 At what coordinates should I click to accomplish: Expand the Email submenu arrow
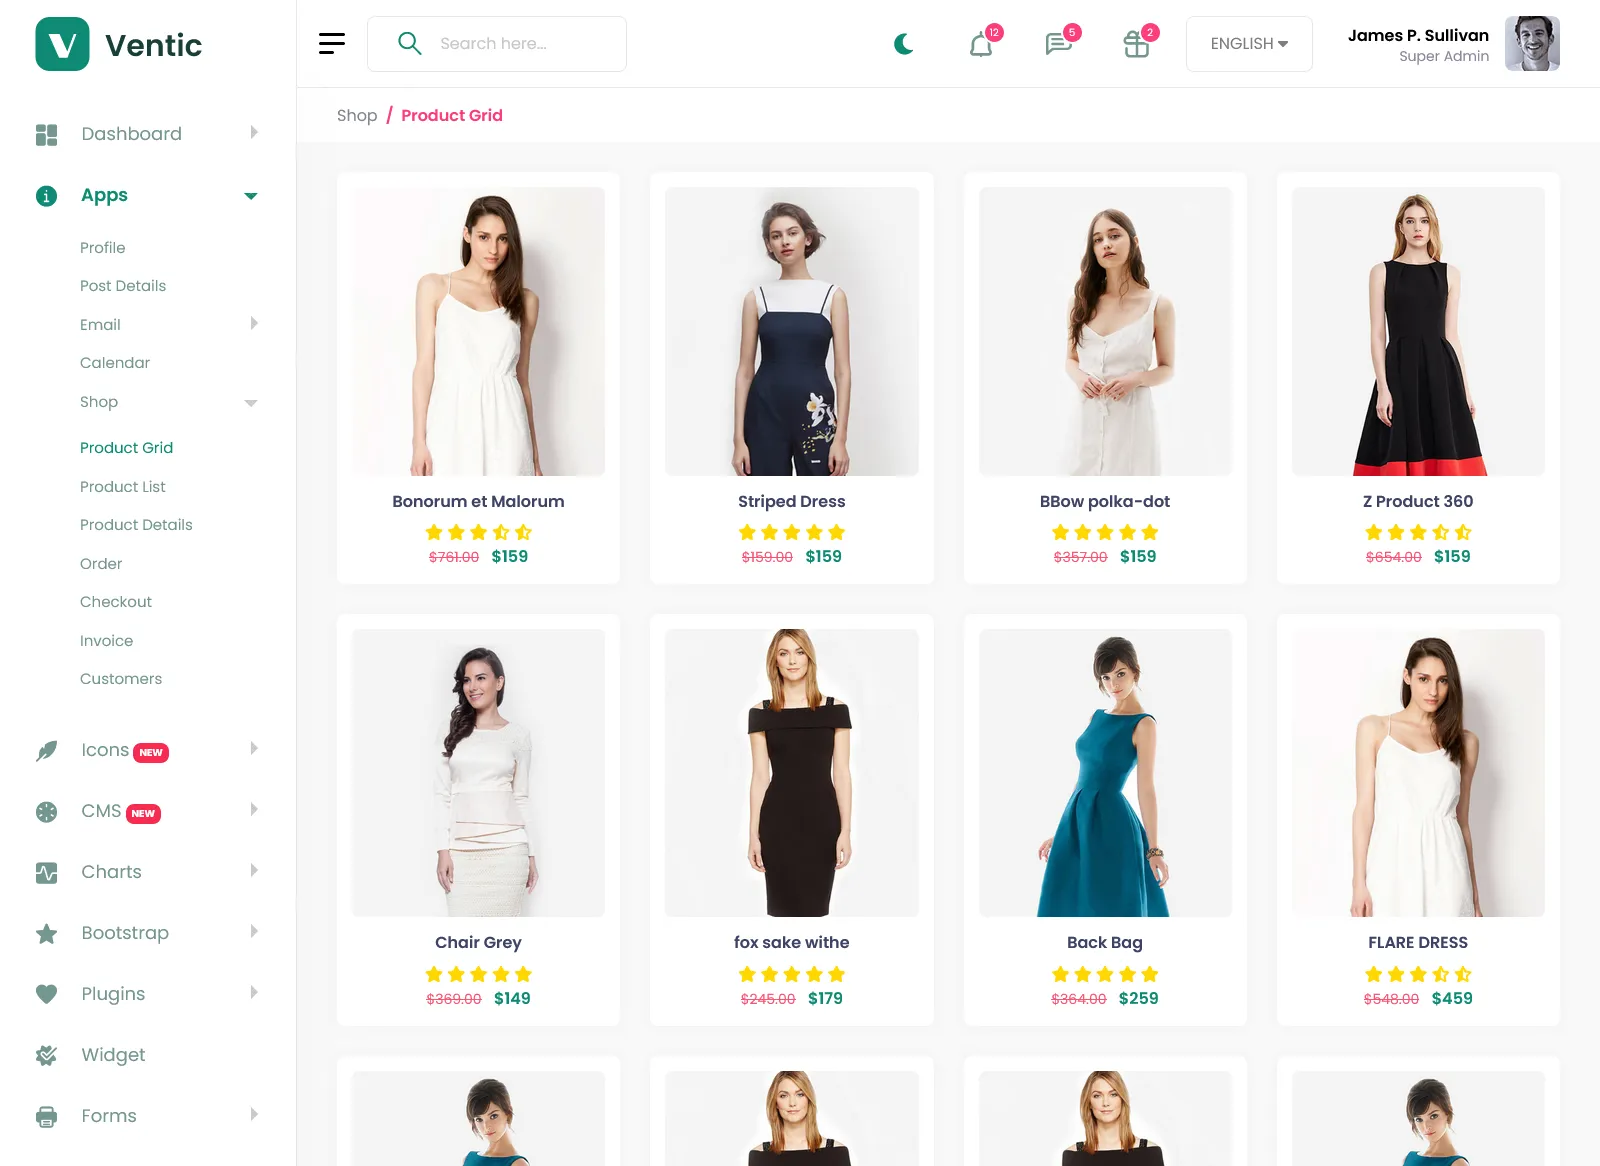[x=254, y=323]
